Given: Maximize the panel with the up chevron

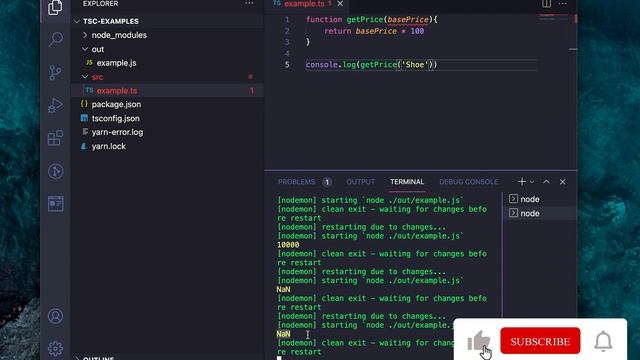Looking at the screenshot, I should point(546,182).
